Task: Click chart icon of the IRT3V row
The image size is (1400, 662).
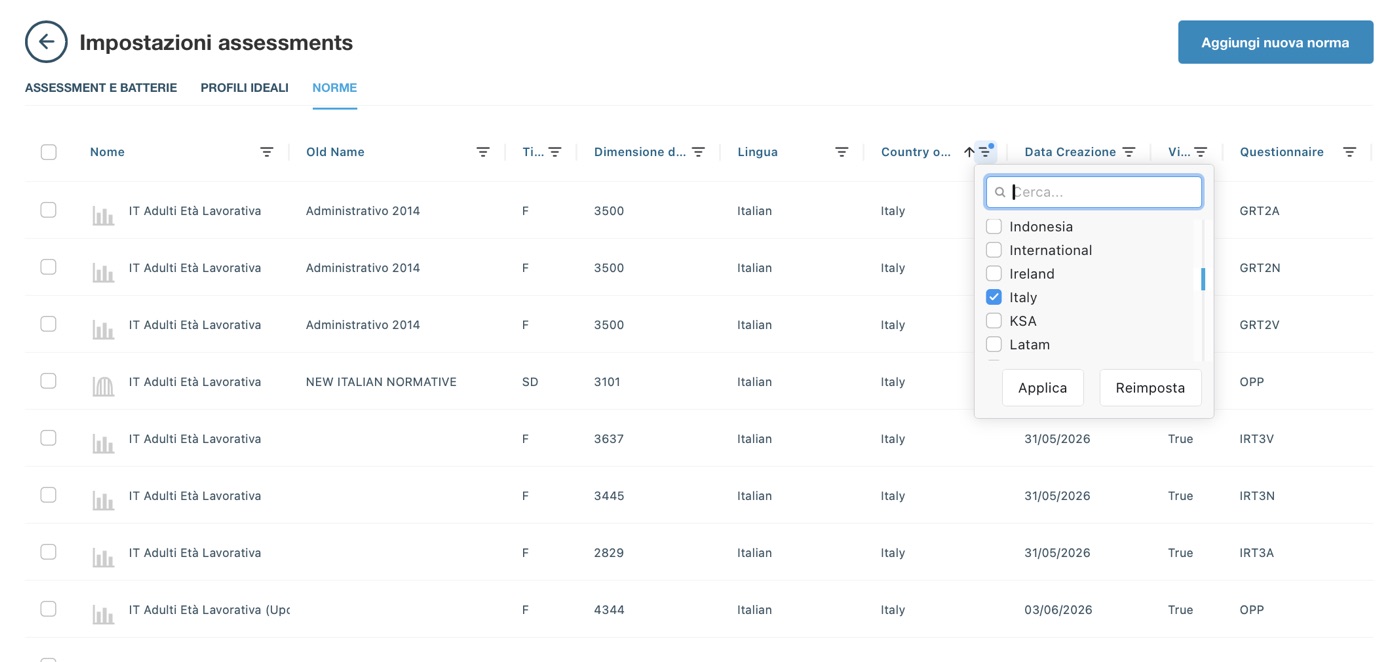Action: coord(103,443)
